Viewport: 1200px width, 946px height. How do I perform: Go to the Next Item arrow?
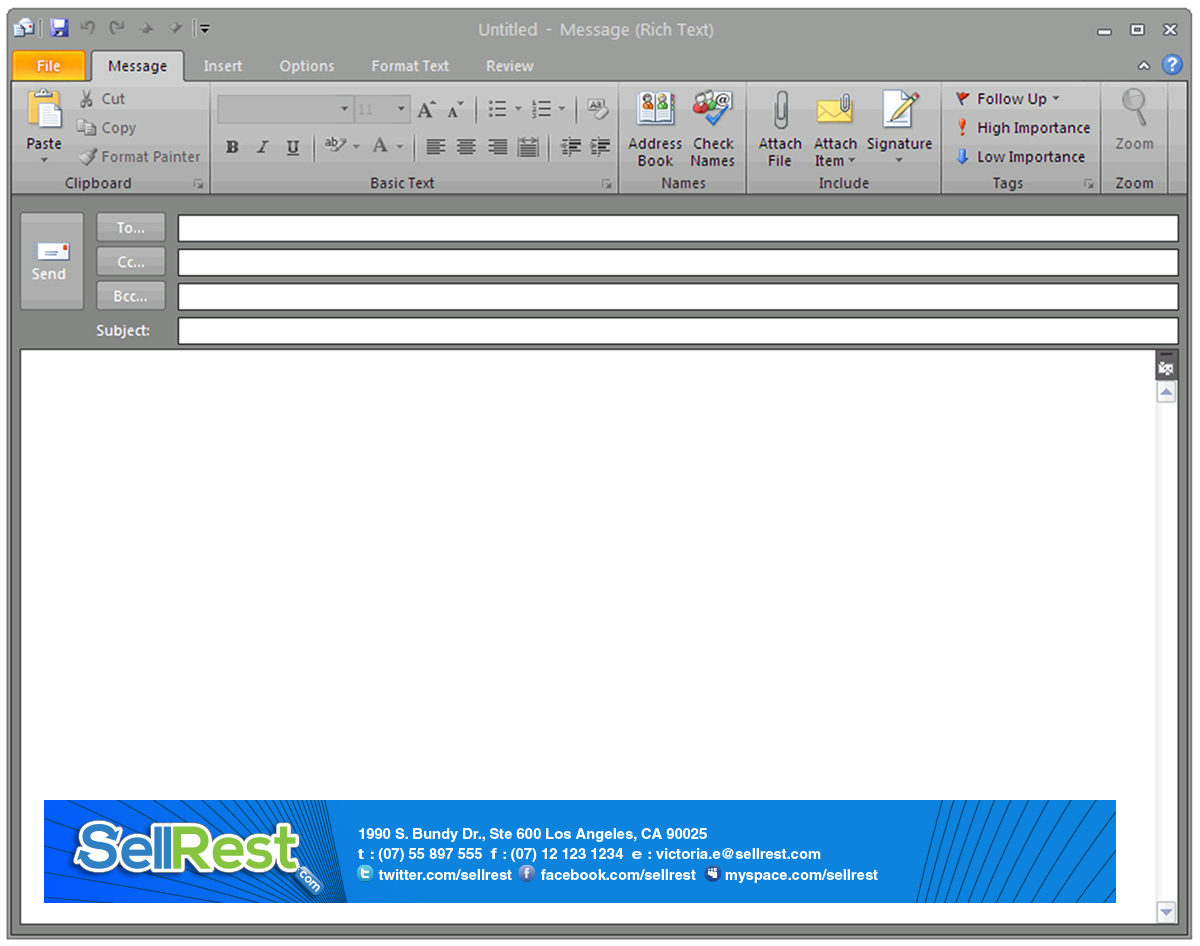175,28
